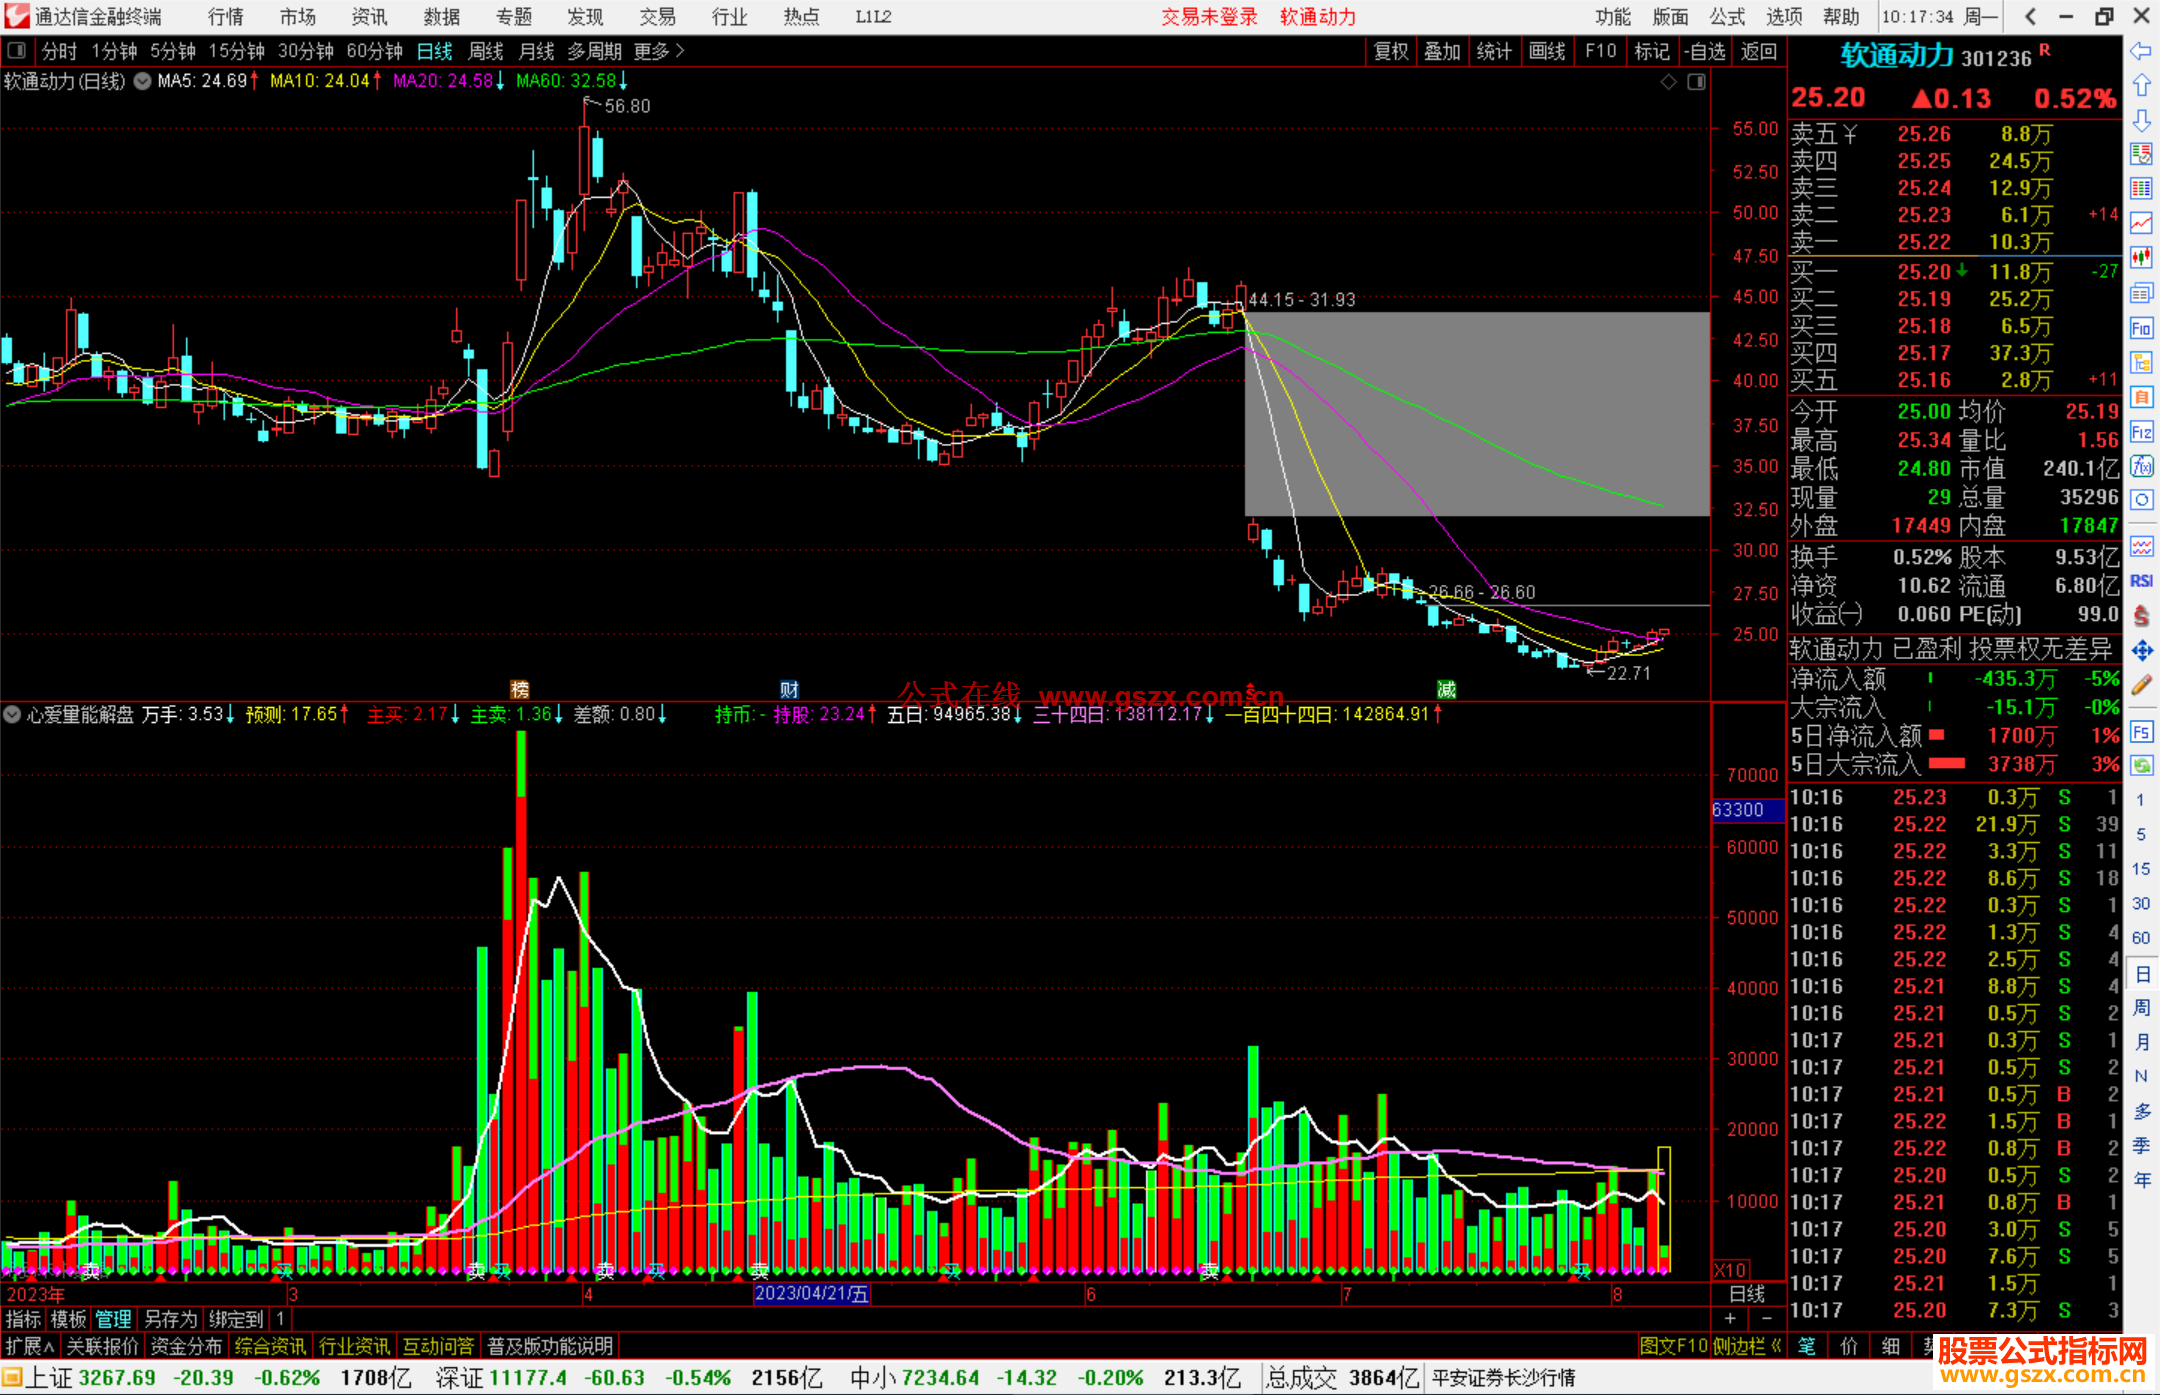Click the -自选 watchlist button
Image resolution: width=2160 pixels, height=1395 pixels.
(1705, 51)
